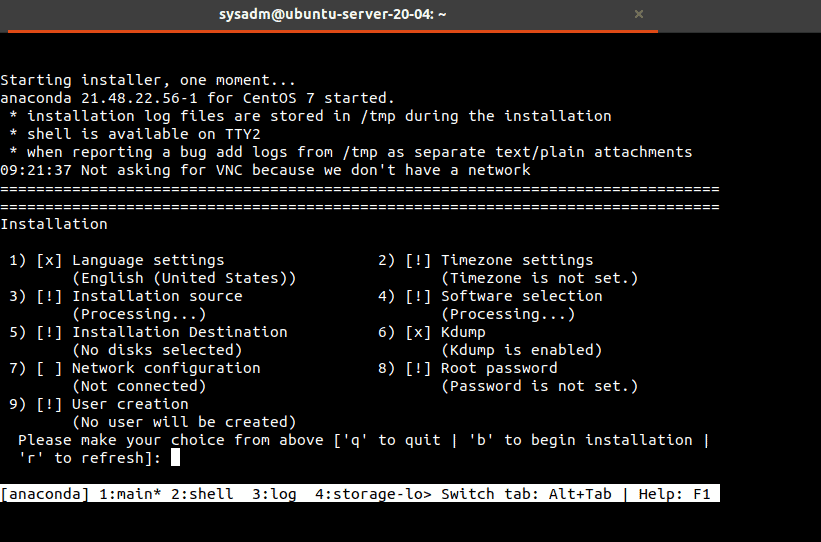821x542 pixels.
Task: Select the sysadm@ubuntu-server-20-04 tab title
Action: 332,14
